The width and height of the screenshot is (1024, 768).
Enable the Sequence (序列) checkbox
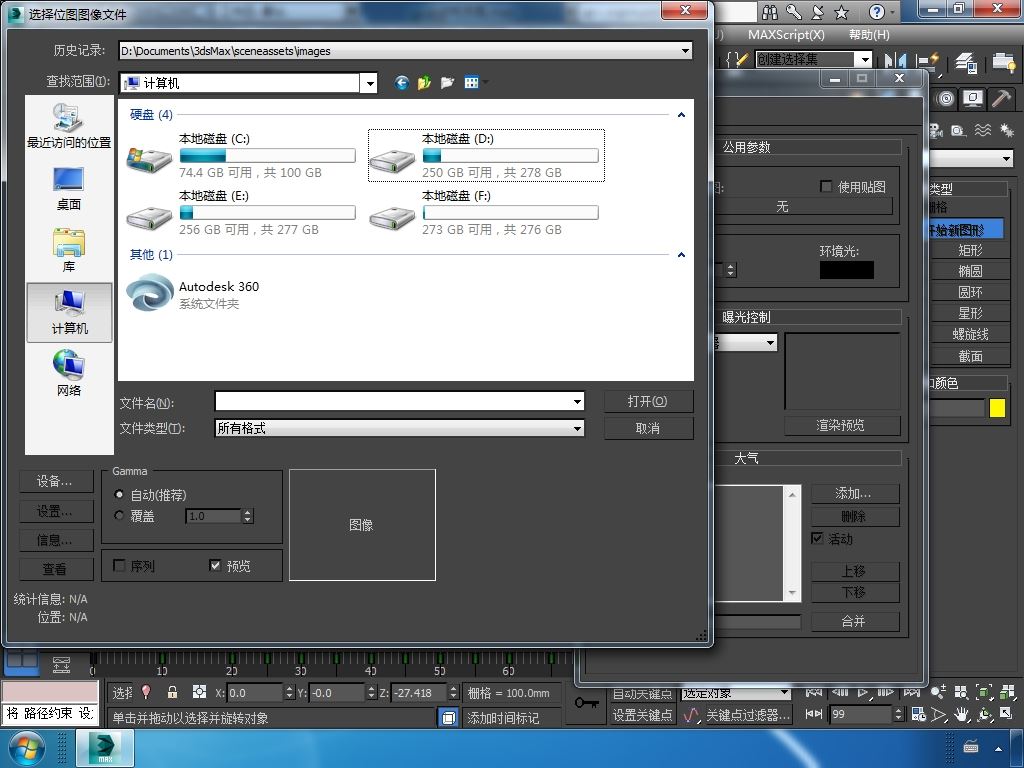[119, 566]
